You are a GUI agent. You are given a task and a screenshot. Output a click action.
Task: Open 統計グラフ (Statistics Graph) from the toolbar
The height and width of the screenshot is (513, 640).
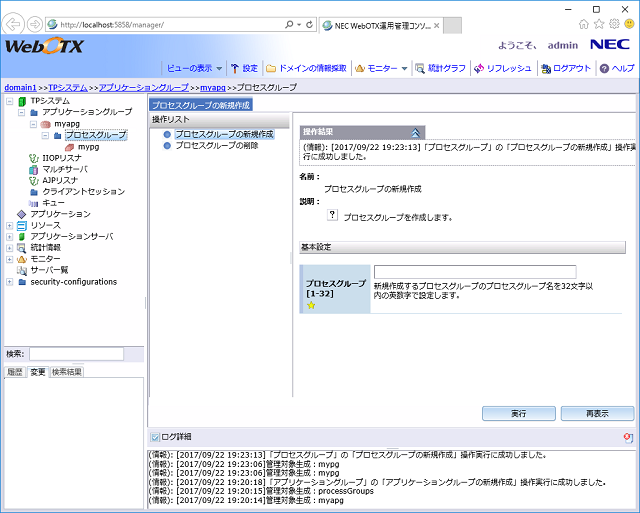tap(421, 68)
